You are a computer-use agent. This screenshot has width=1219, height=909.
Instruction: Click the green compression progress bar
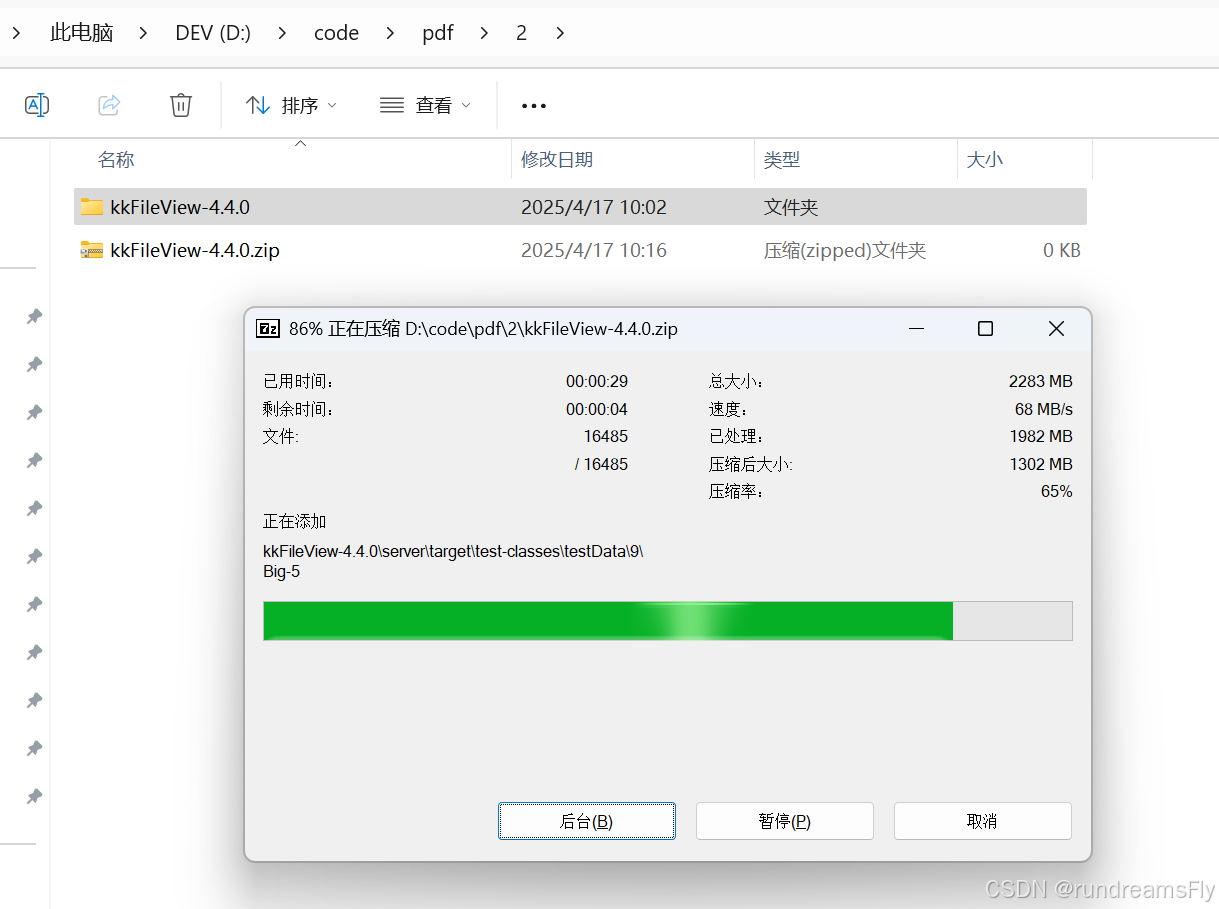(668, 621)
